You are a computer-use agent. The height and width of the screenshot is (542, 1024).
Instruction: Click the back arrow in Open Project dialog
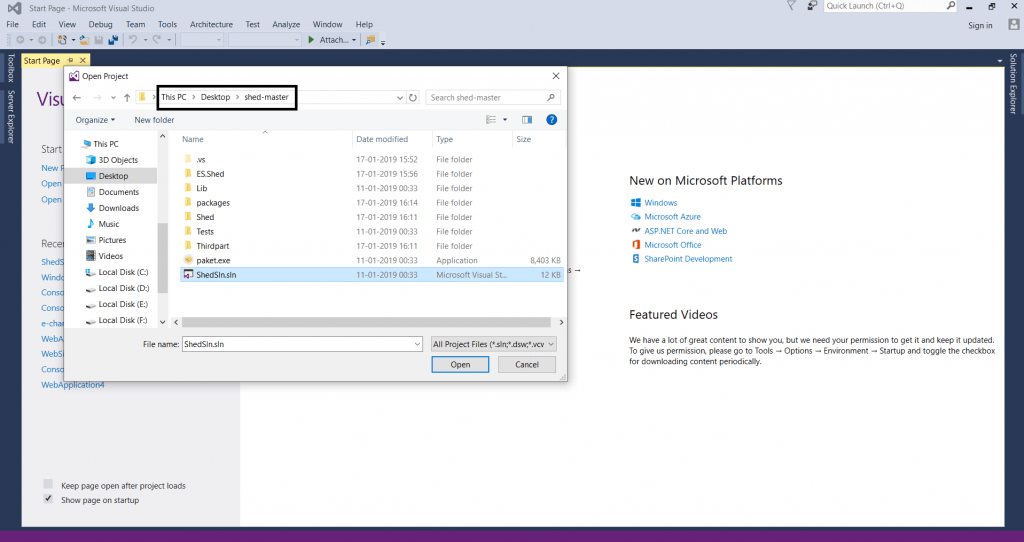tap(77, 97)
